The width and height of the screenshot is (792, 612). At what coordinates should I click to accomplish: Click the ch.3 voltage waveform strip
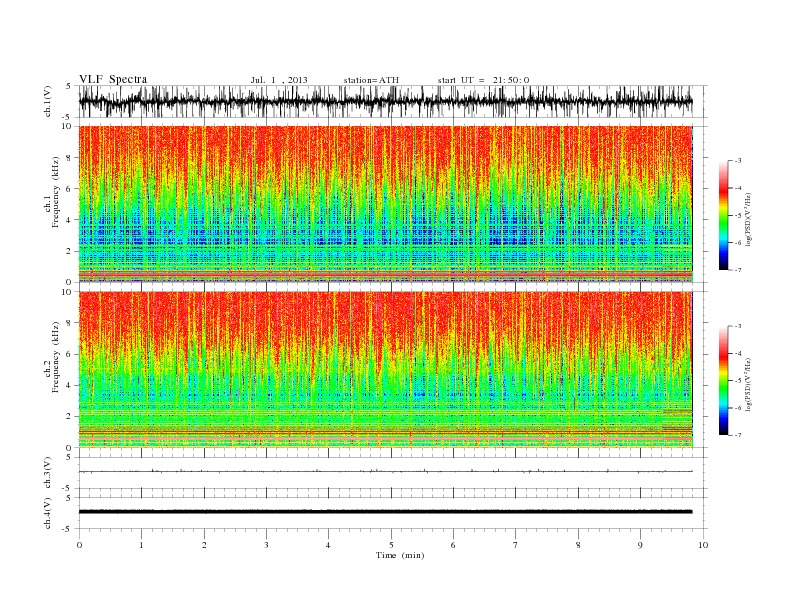[385, 472]
